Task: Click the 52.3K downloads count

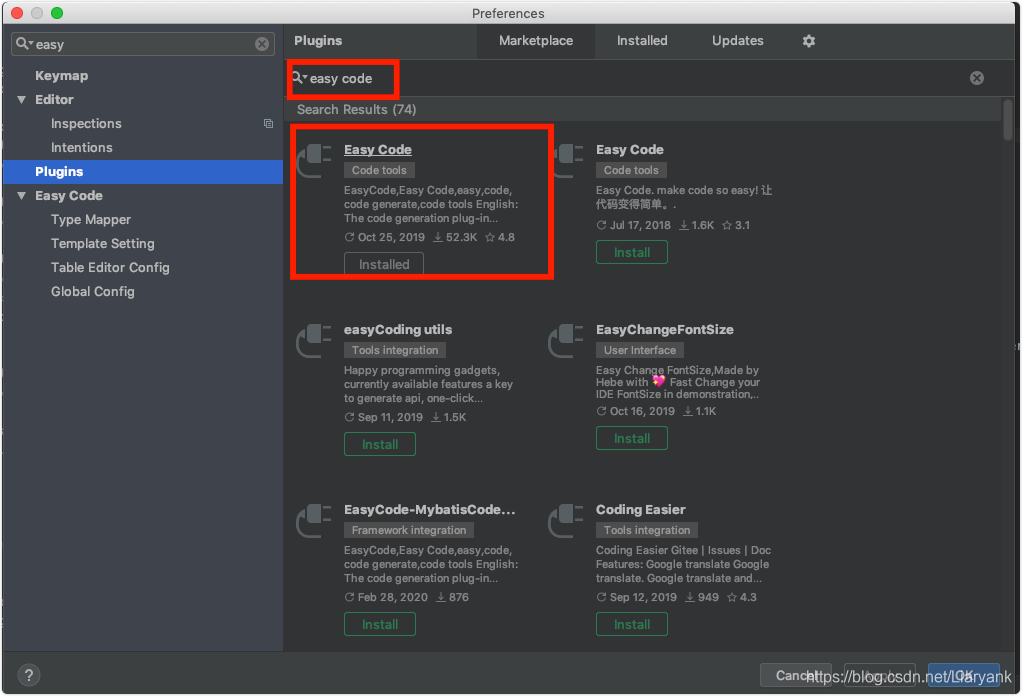Action: pyautogui.click(x=455, y=237)
